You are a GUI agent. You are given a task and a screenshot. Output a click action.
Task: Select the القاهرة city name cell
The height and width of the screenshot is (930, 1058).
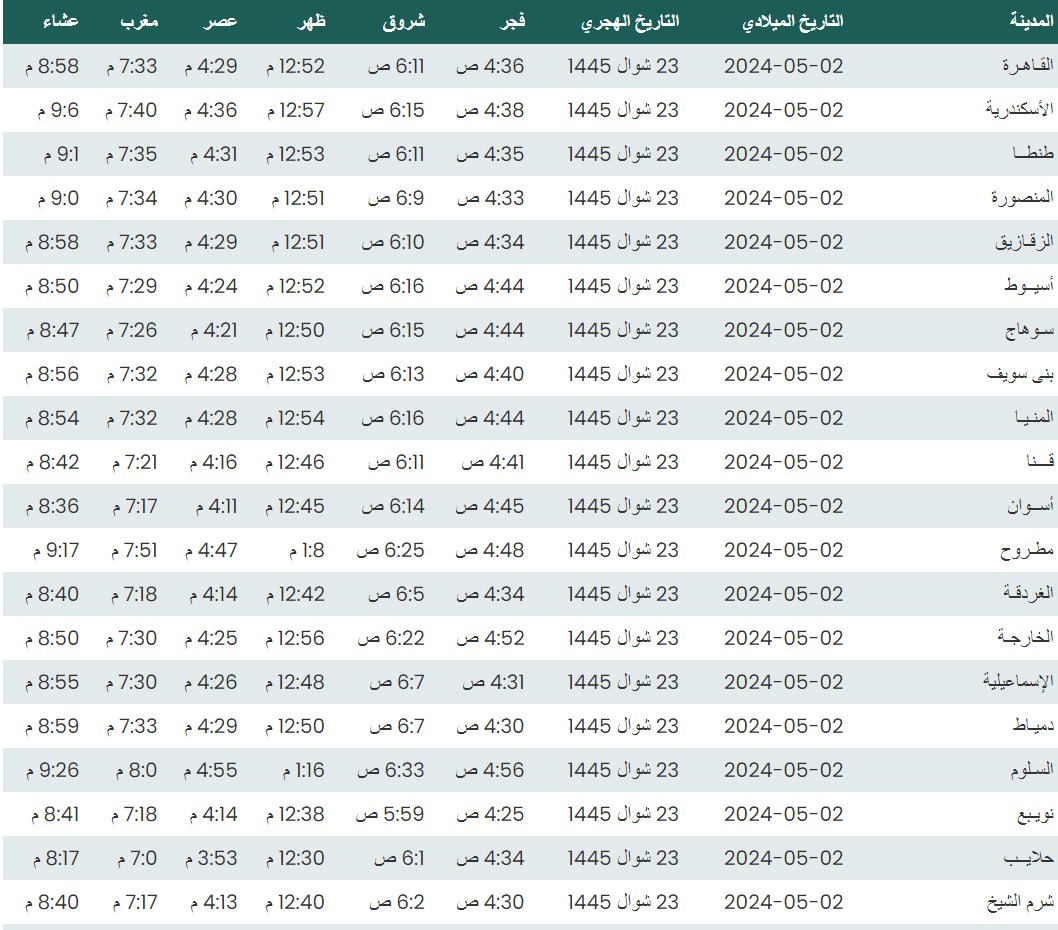(1028, 66)
